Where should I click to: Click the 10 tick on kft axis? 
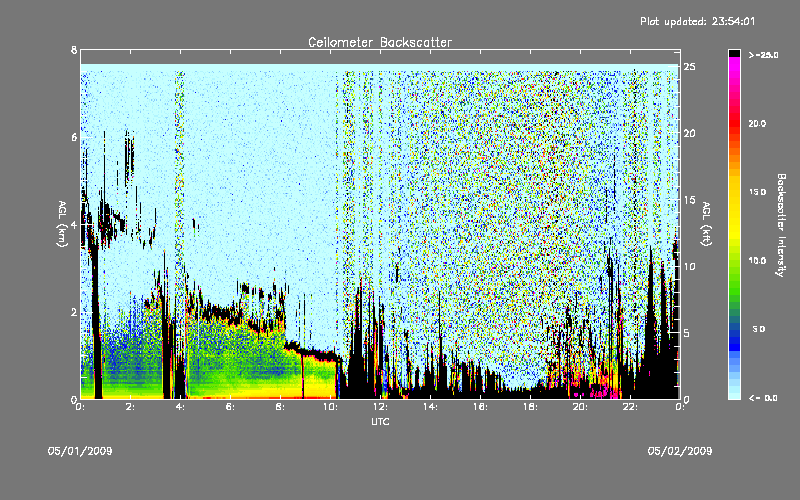(690, 266)
